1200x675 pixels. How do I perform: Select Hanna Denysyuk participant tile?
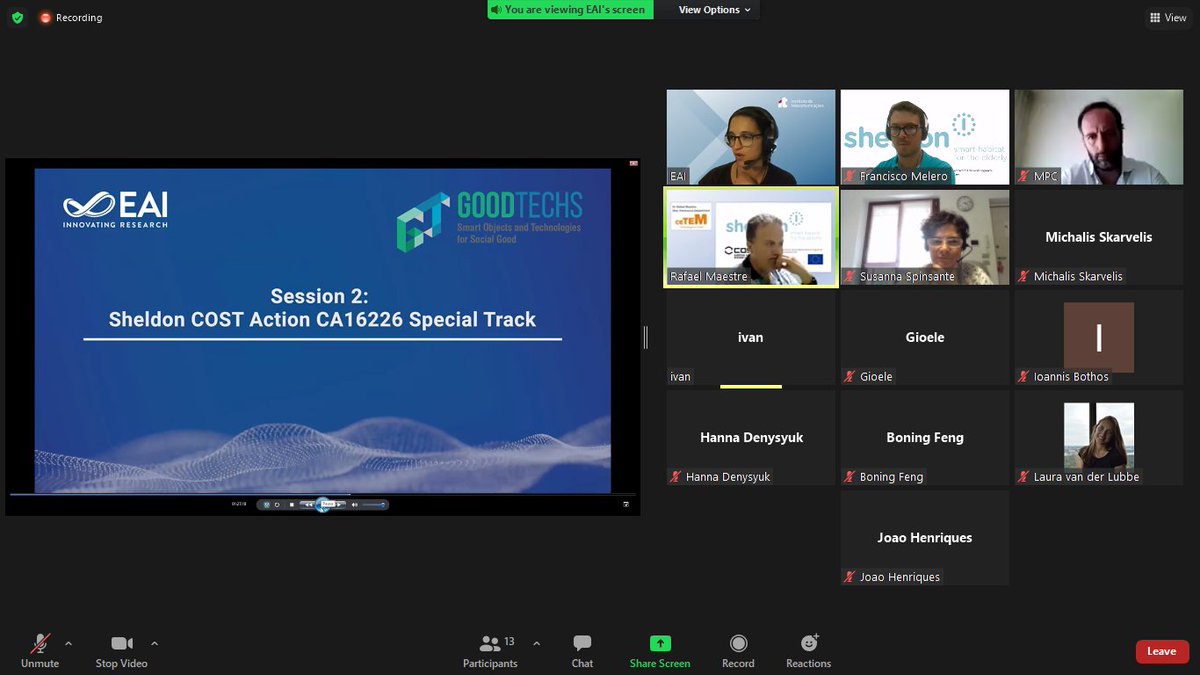coord(751,438)
